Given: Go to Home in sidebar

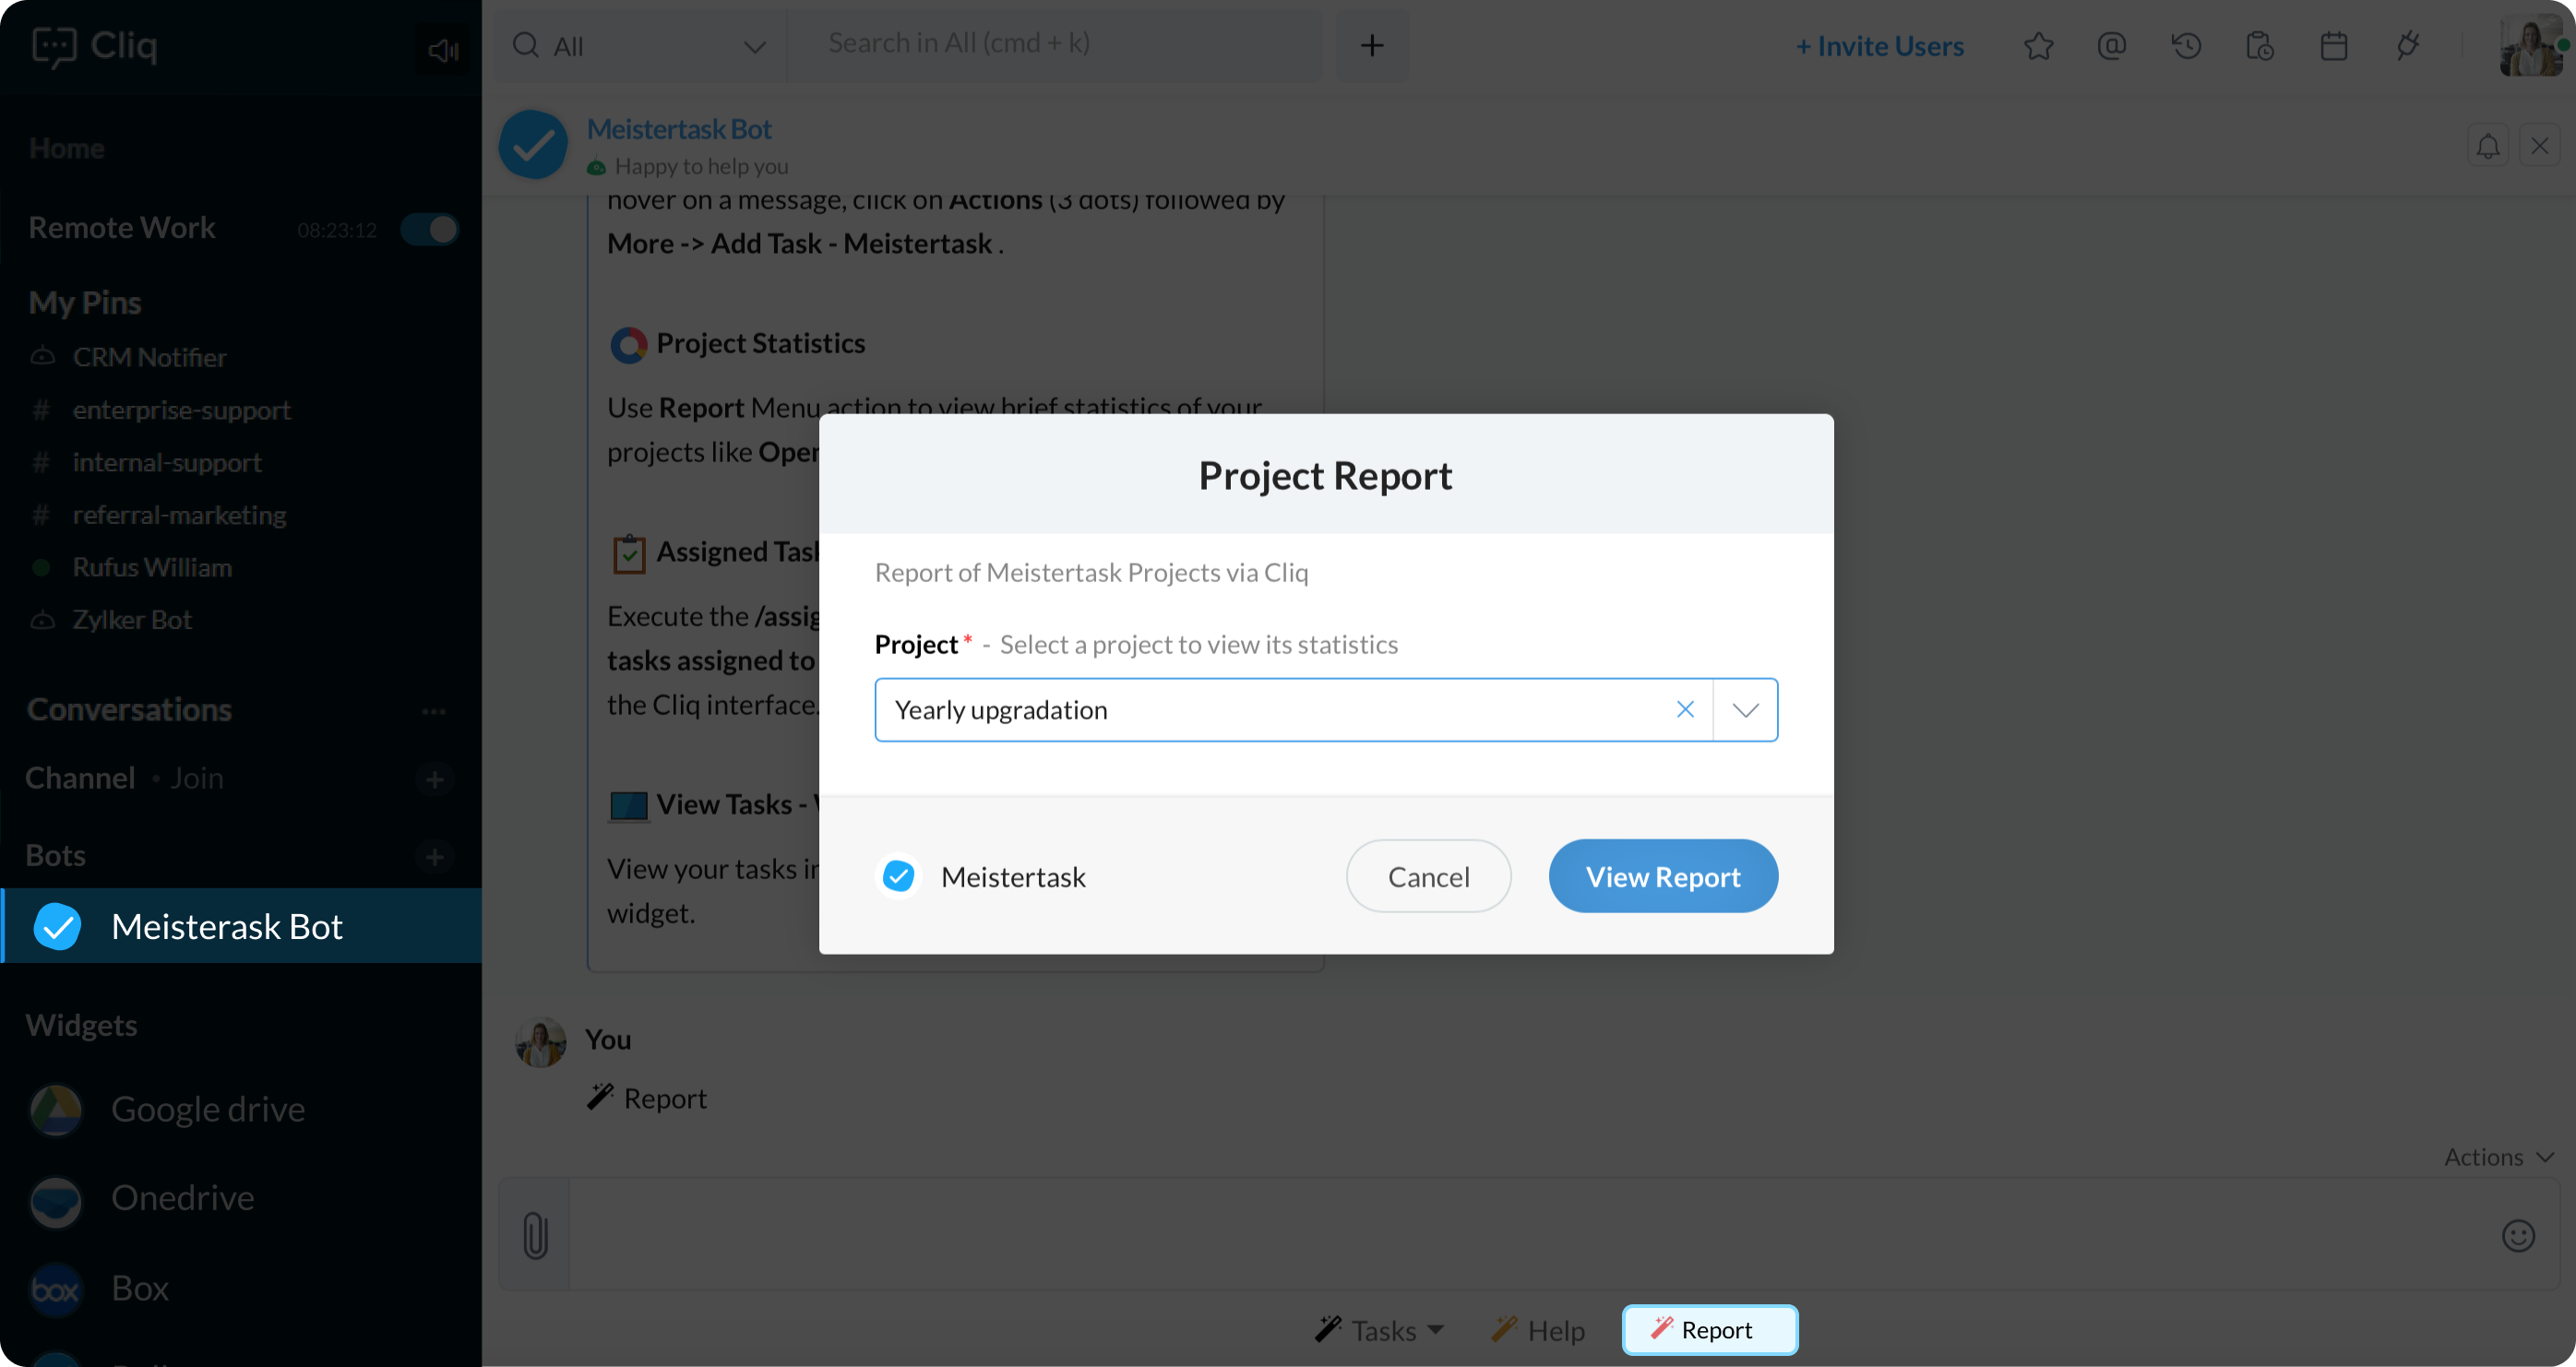Looking at the screenshot, I should tap(66, 148).
